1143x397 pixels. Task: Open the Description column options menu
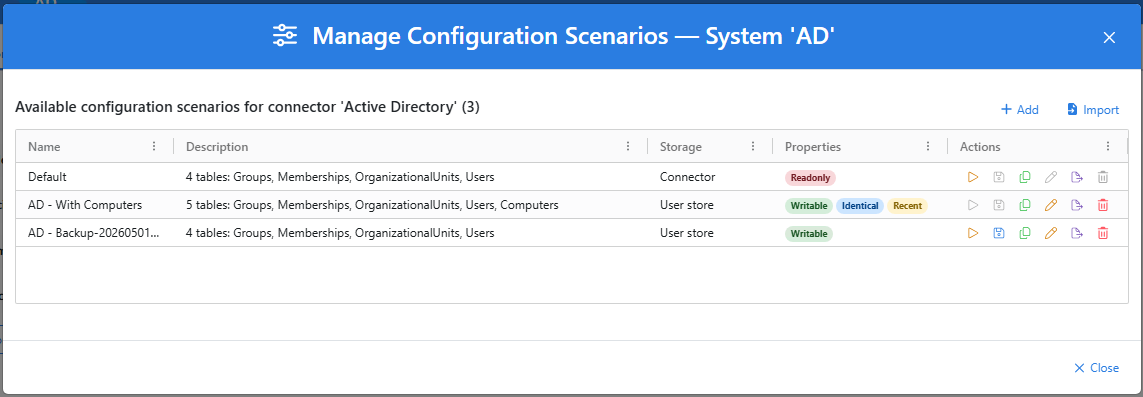click(x=628, y=146)
